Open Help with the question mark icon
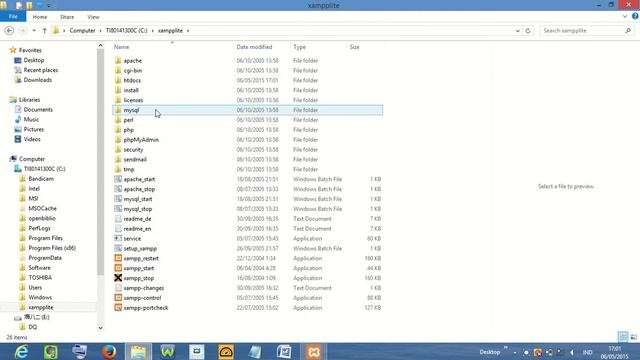The image size is (640, 360). [x=635, y=17]
